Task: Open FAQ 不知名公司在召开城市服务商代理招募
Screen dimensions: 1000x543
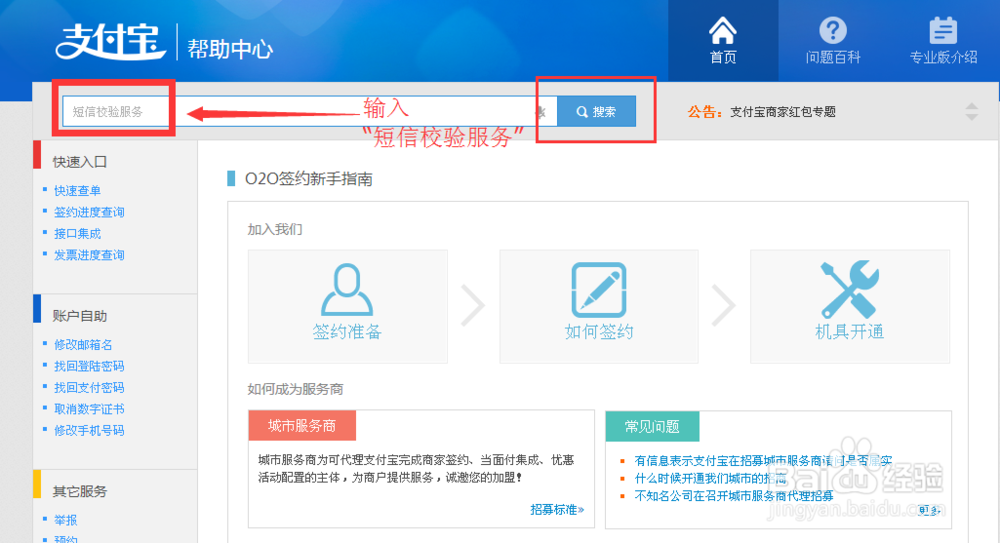Action: pyautogui.click(x=733, y=496)
